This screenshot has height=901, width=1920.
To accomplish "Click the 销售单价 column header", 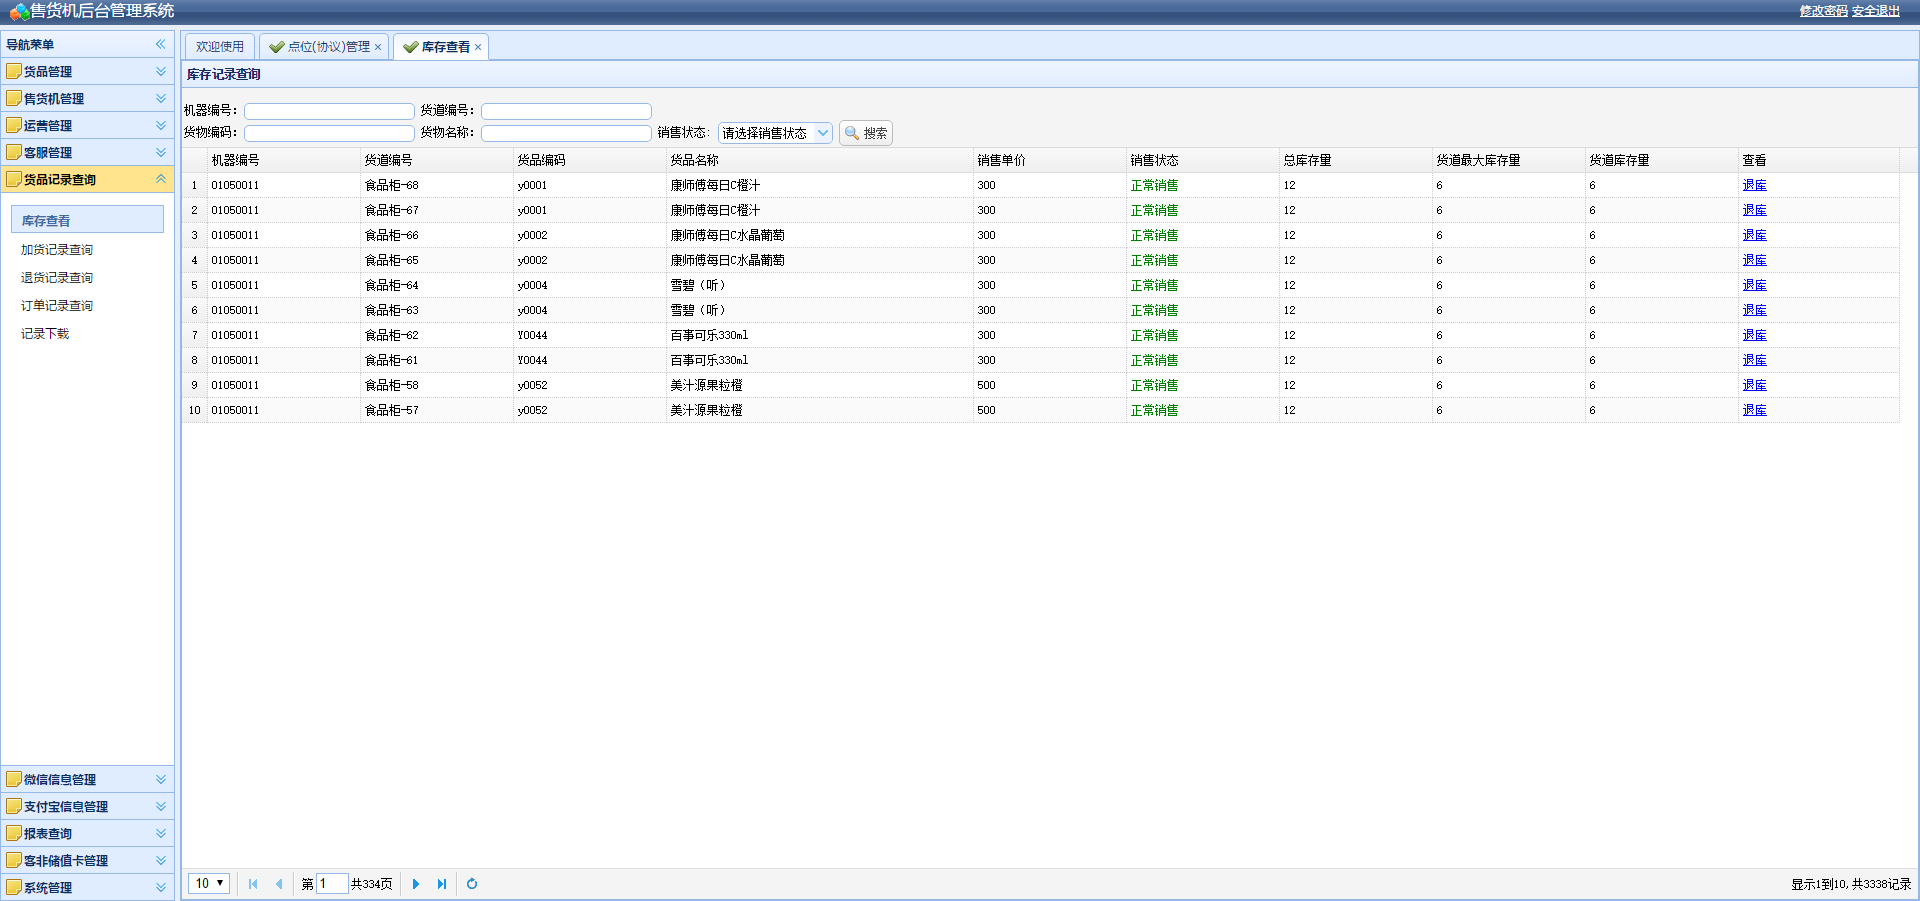I will pyautogui.click(x=1049, y=160).
